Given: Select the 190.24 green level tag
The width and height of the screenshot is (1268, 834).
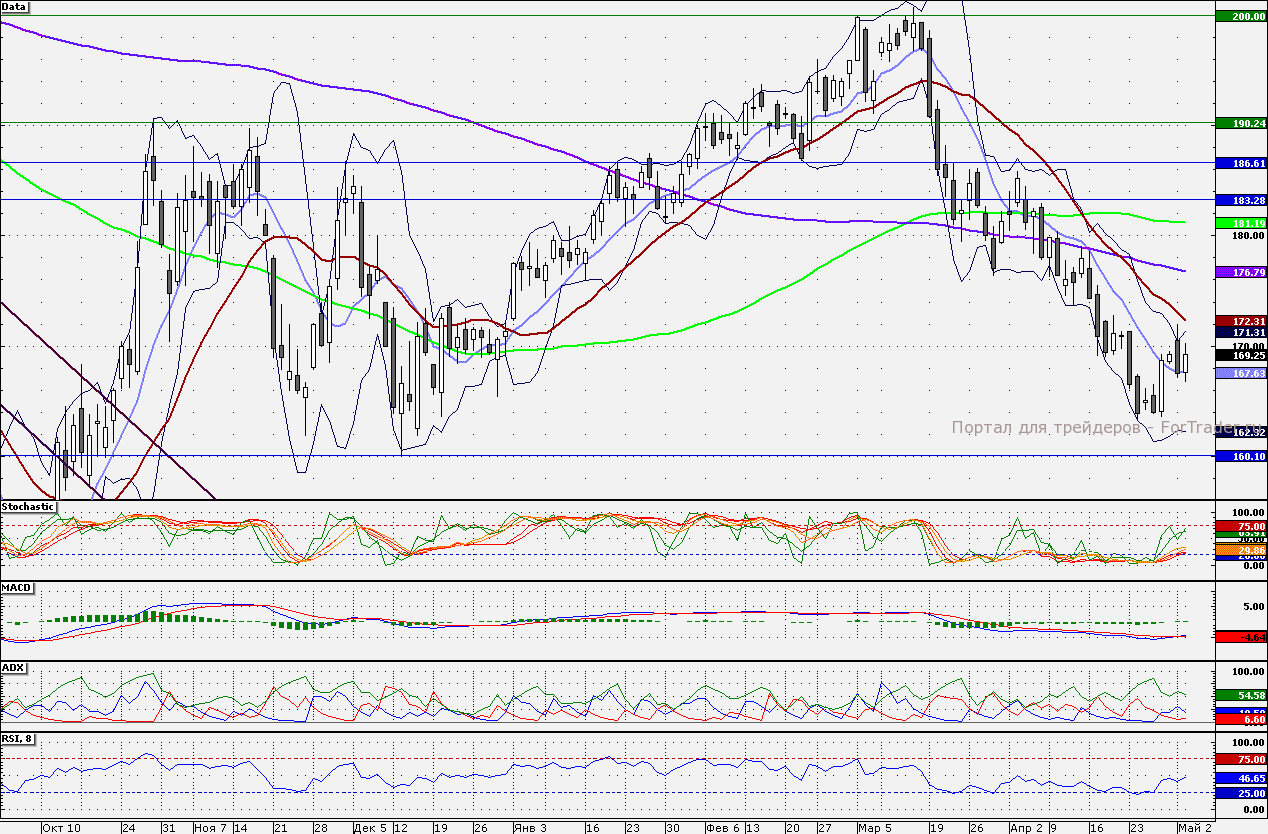Looking at the screenshot, I should click(x=1240, y=123).
